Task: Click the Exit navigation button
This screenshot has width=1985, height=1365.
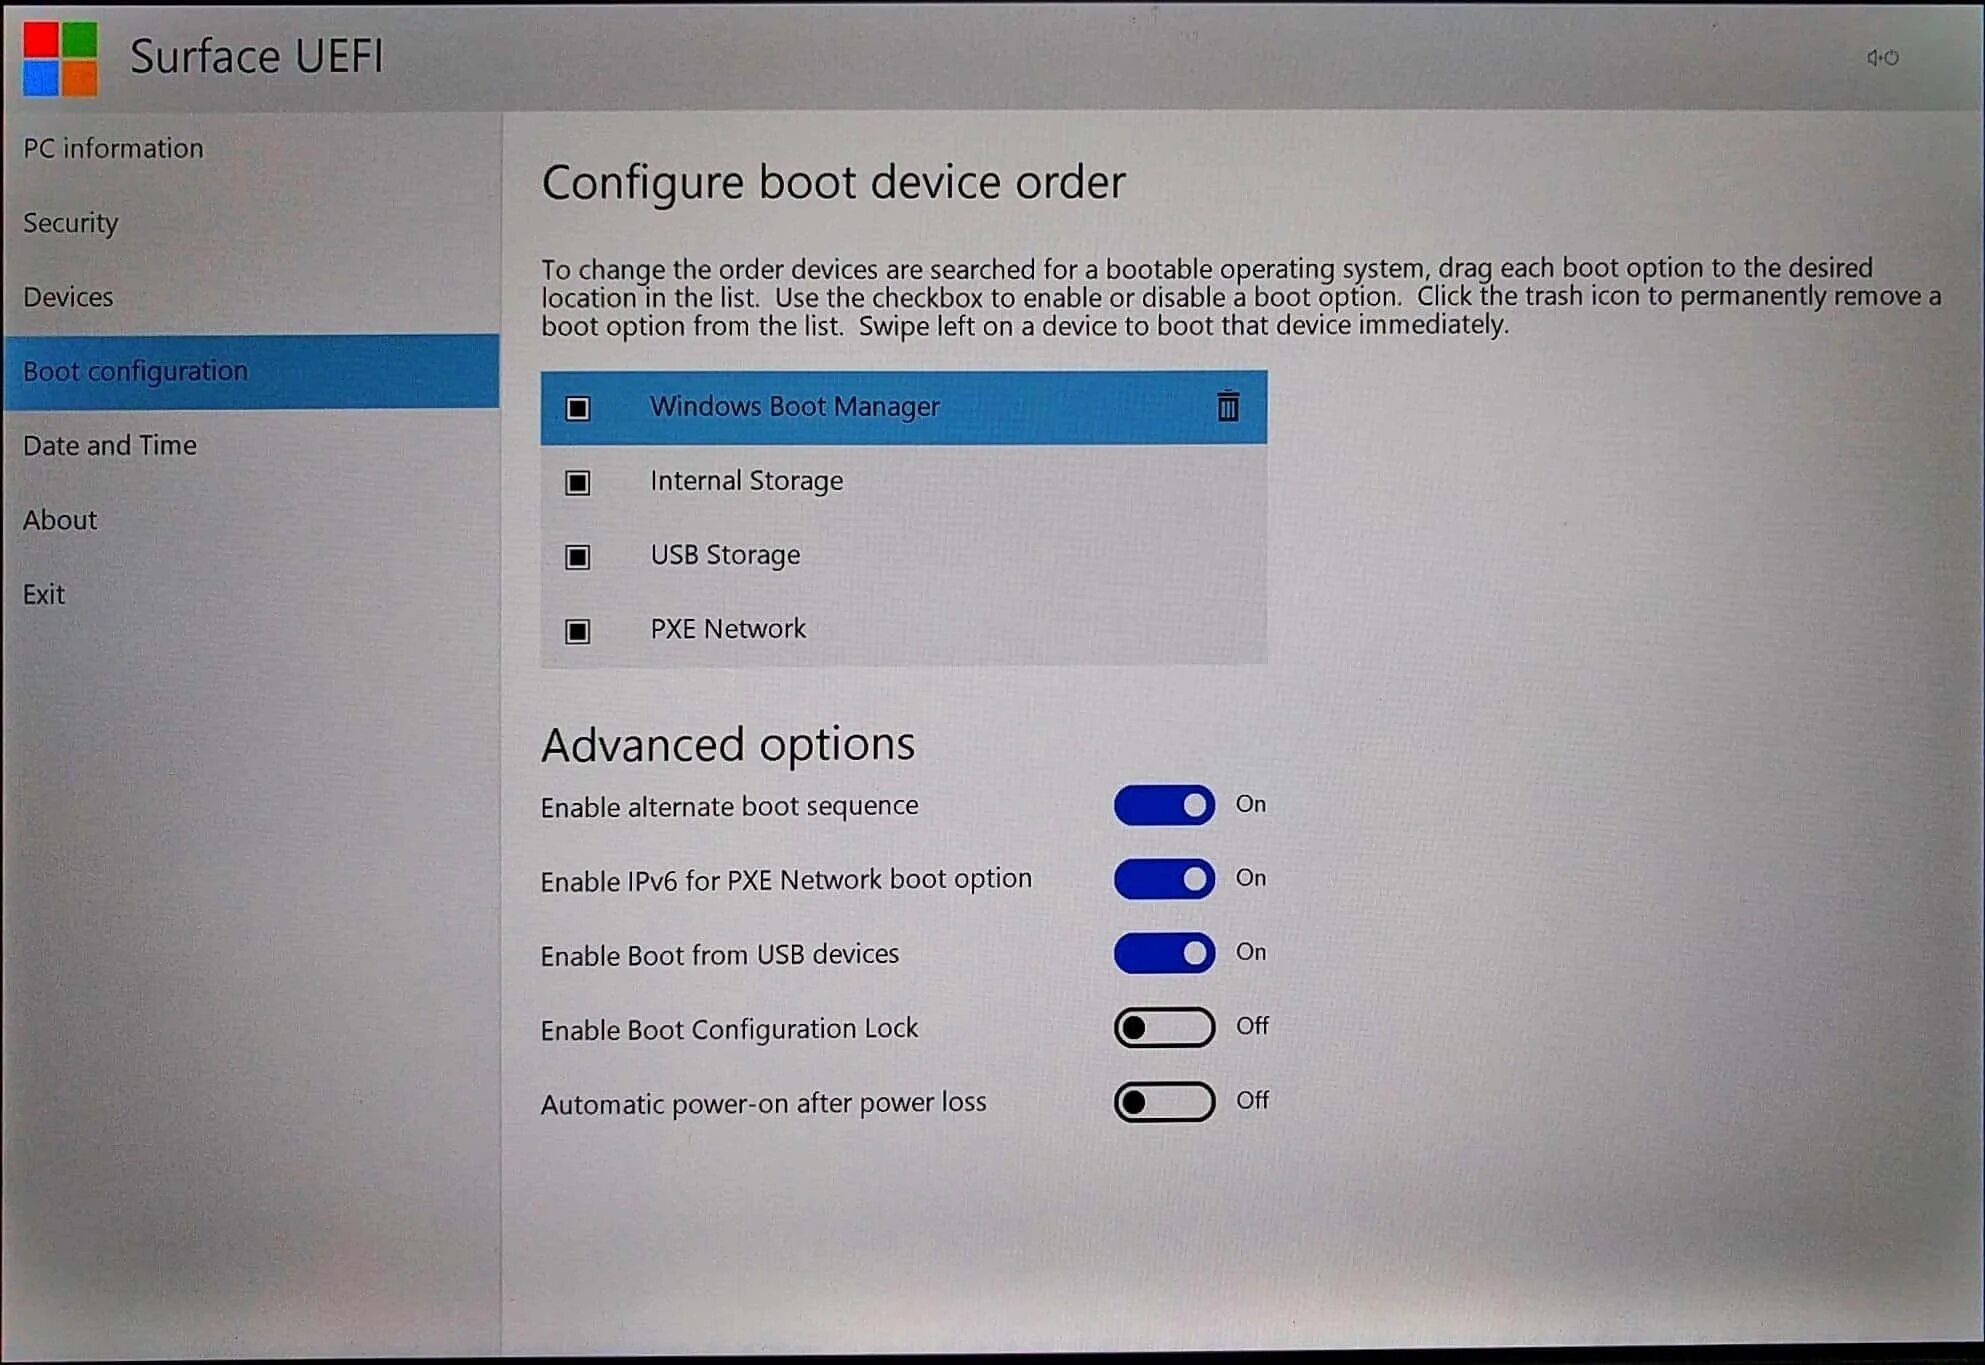Action: (45, 591)
